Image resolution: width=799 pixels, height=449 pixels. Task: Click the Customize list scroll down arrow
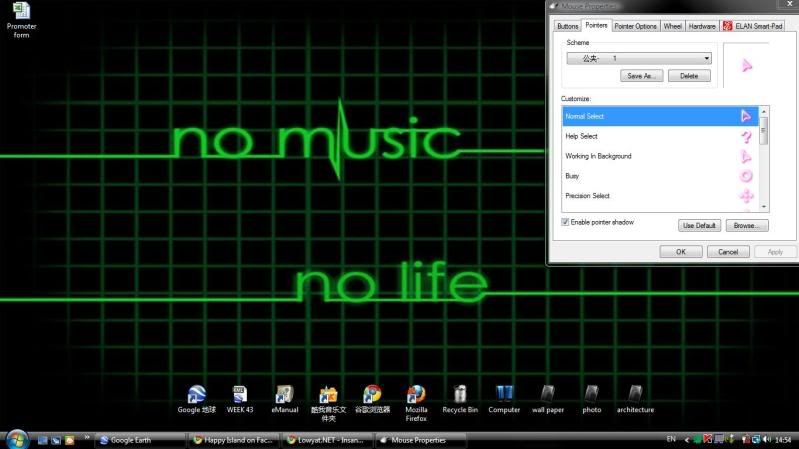[x=764, y=206]
